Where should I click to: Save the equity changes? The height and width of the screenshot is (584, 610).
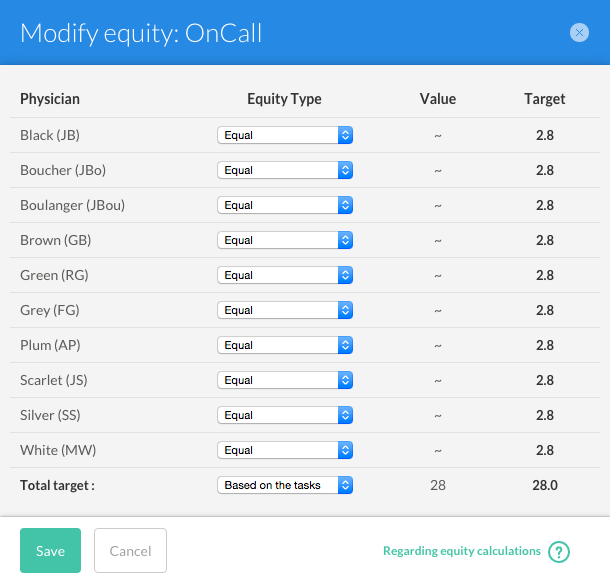tap(51, 551)
